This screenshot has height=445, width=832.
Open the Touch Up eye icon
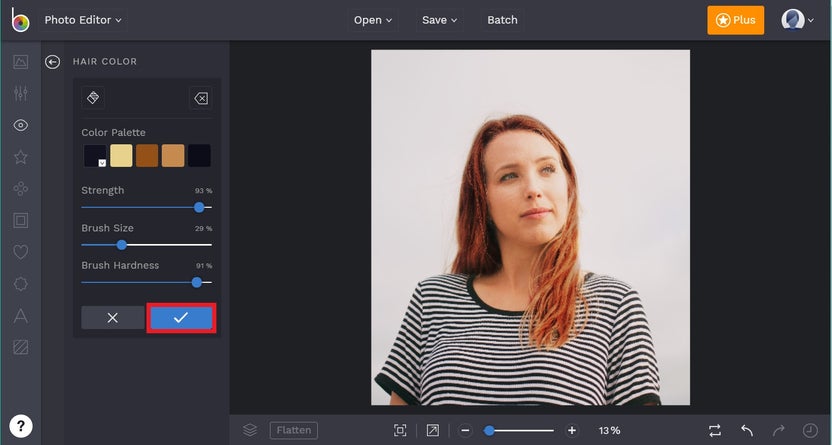[x=21, y=125]
